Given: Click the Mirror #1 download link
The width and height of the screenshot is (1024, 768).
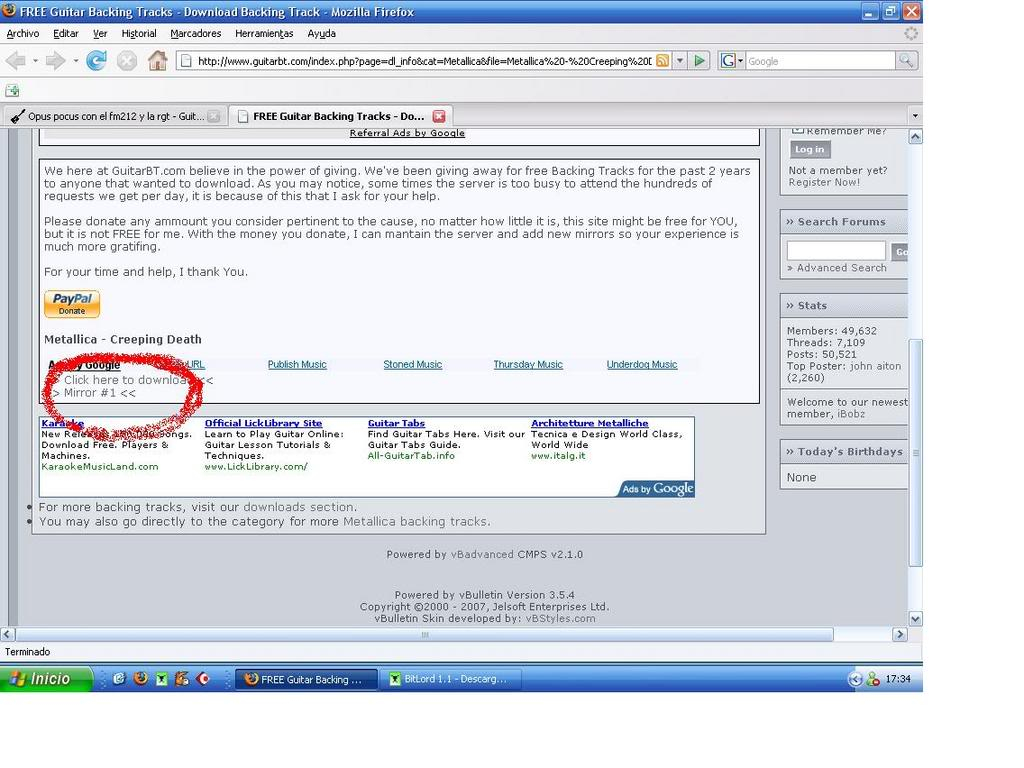Looking at the screenshot, I should click(x=99, y=393).
